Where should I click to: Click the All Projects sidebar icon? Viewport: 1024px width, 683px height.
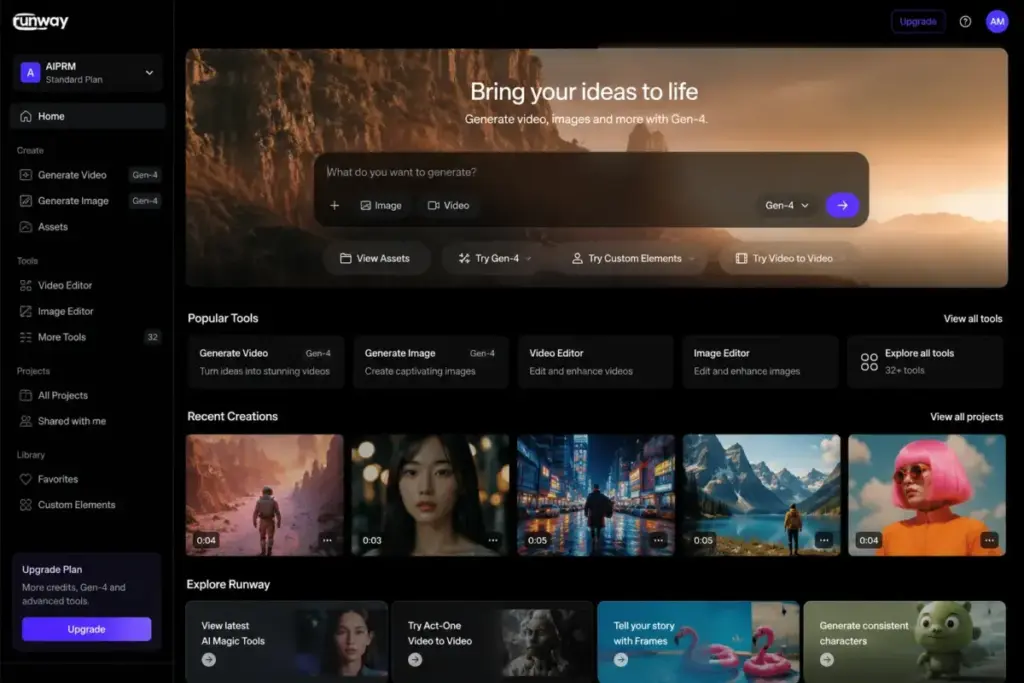coord(25,395)
